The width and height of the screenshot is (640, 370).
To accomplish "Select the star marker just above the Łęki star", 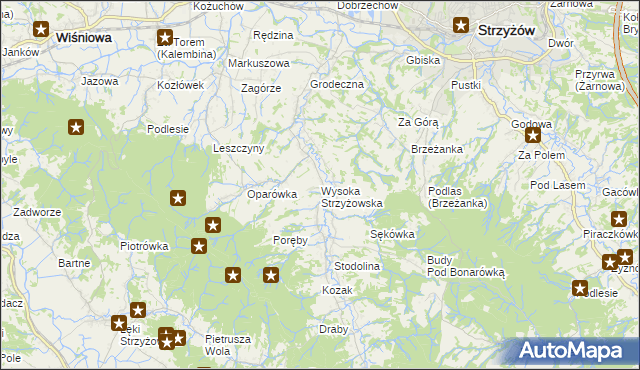I will [x=138, y=310].
